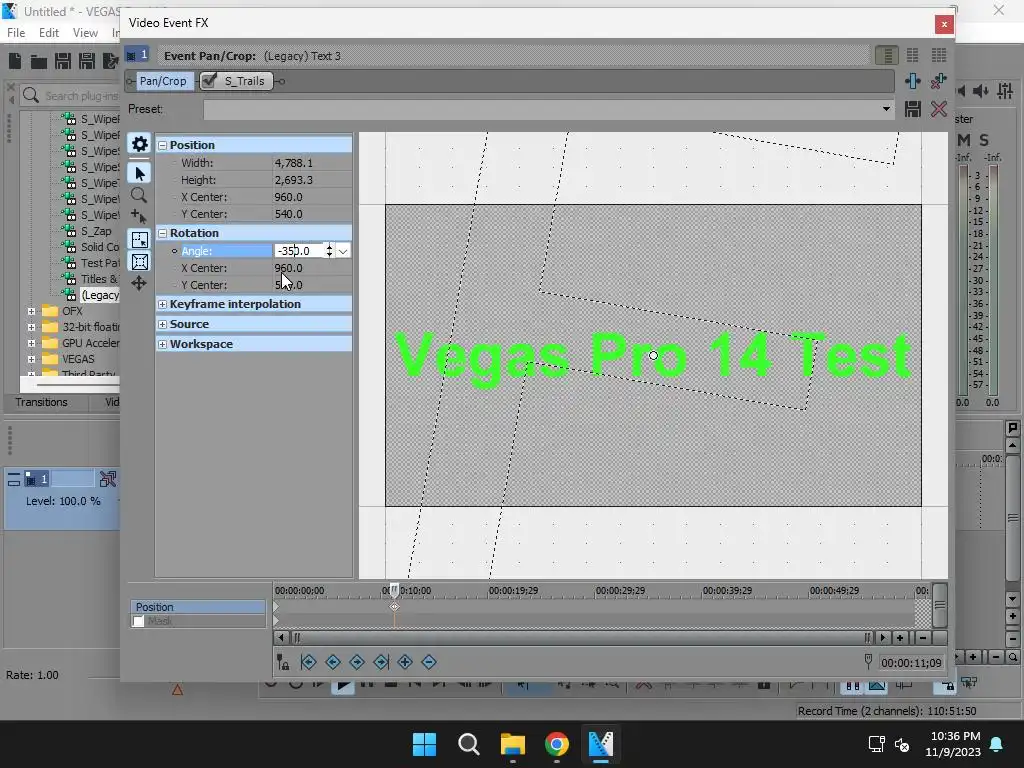Select the Test Pattern plug-in item
Screen dimensions: 1024x768
tap(99, 263)
